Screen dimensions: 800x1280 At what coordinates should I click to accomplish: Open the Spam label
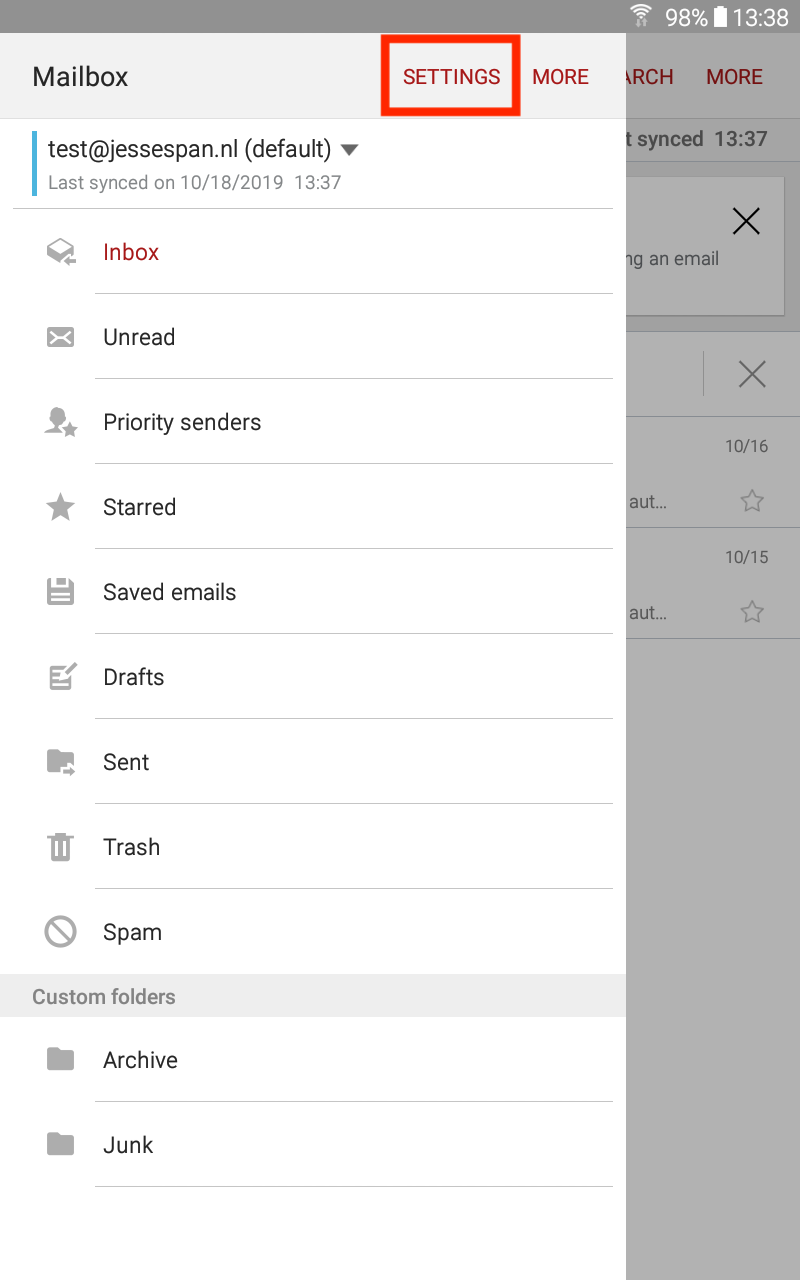click(132, 932)
